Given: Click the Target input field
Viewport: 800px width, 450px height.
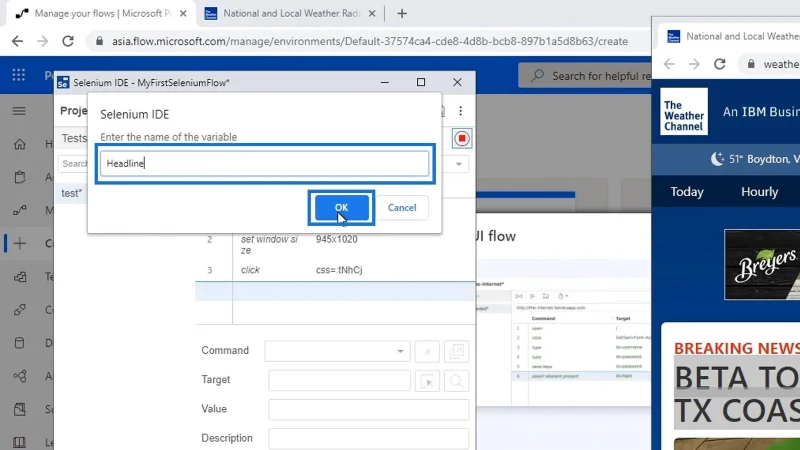Looking at the screenshot, I should (x=339, y=380).
